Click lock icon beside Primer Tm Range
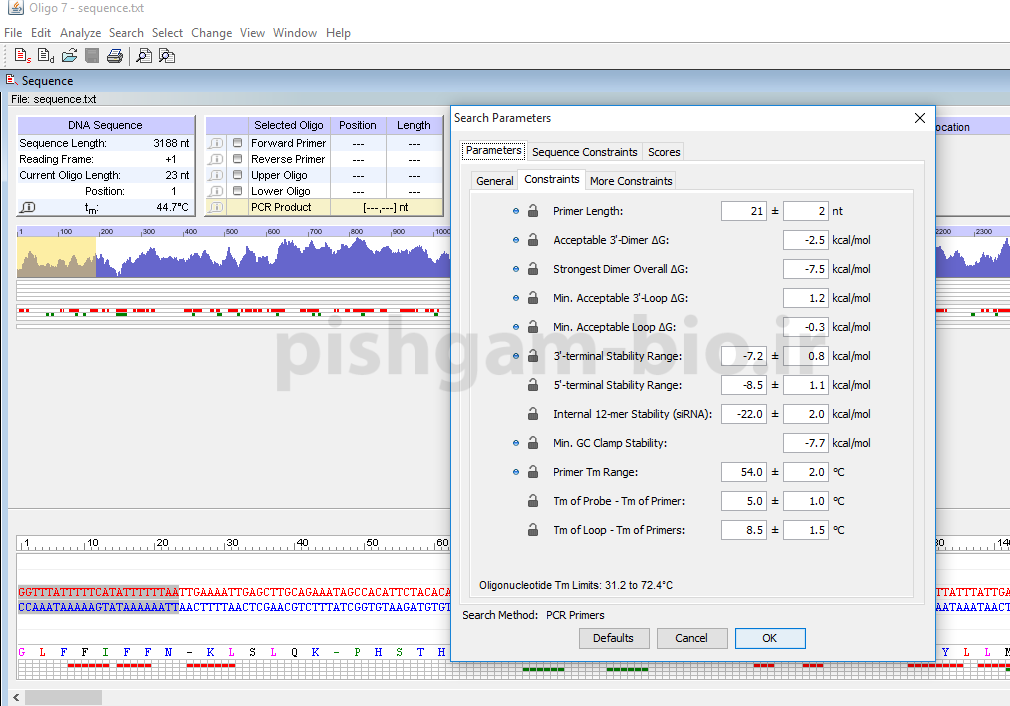The height and width of the screenshot is (706, 1010). coord(533,472)
